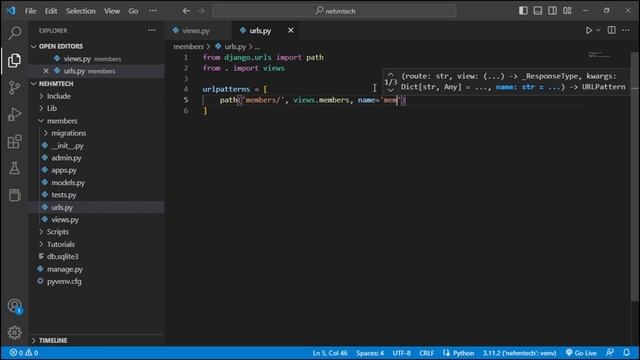The image size is (640, 360).
Task: Toggle the bottom panel layout icon
Action: click(x=538, y=11)
